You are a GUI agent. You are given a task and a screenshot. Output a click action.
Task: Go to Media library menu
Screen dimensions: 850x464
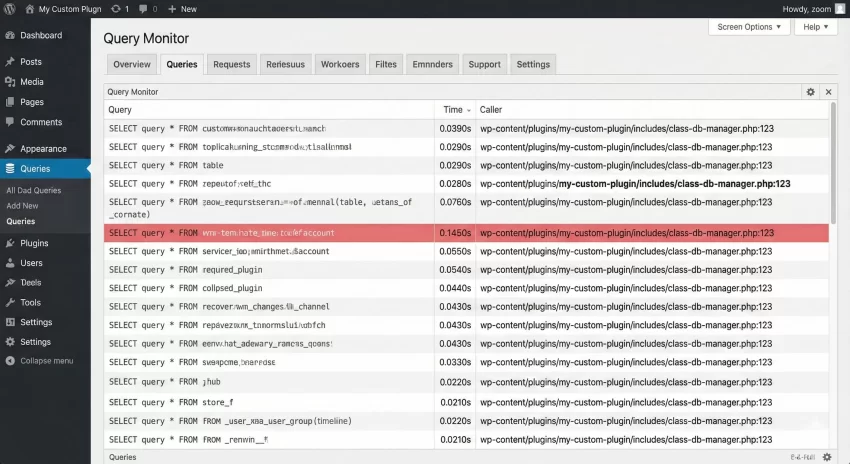(x=31, y=82)
